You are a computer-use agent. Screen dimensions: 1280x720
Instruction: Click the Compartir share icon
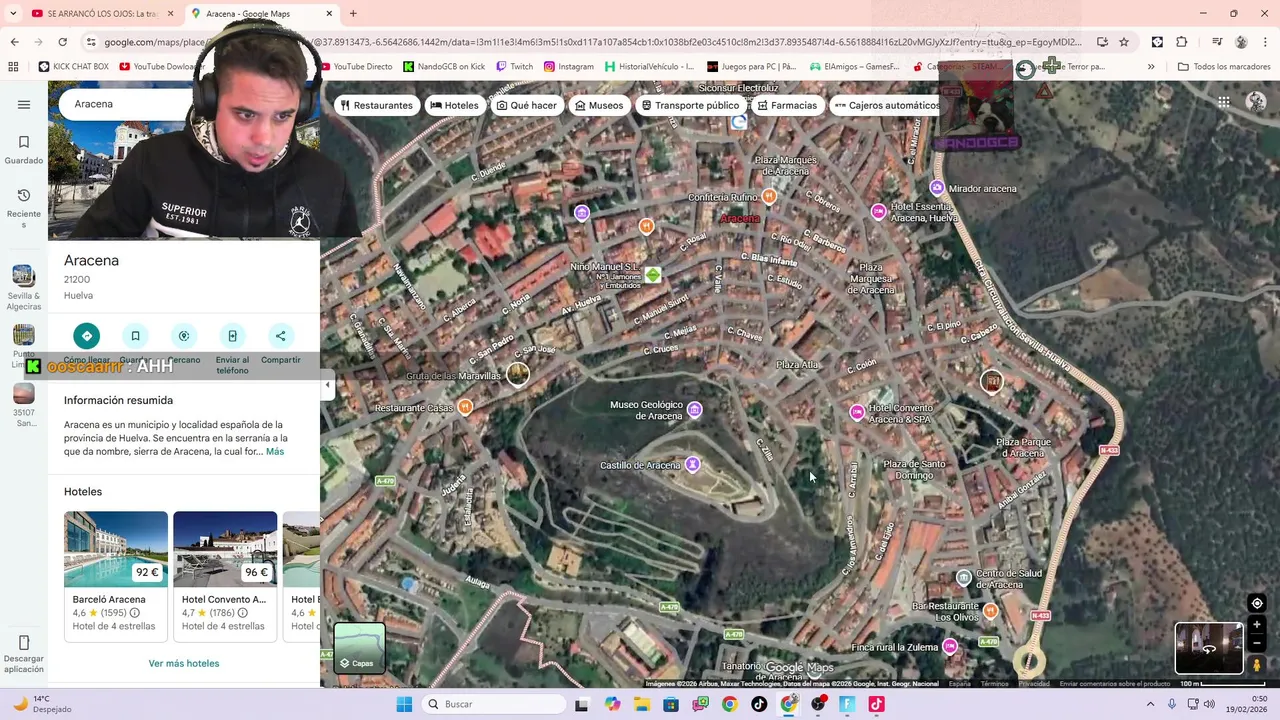(x=280, y=336)
